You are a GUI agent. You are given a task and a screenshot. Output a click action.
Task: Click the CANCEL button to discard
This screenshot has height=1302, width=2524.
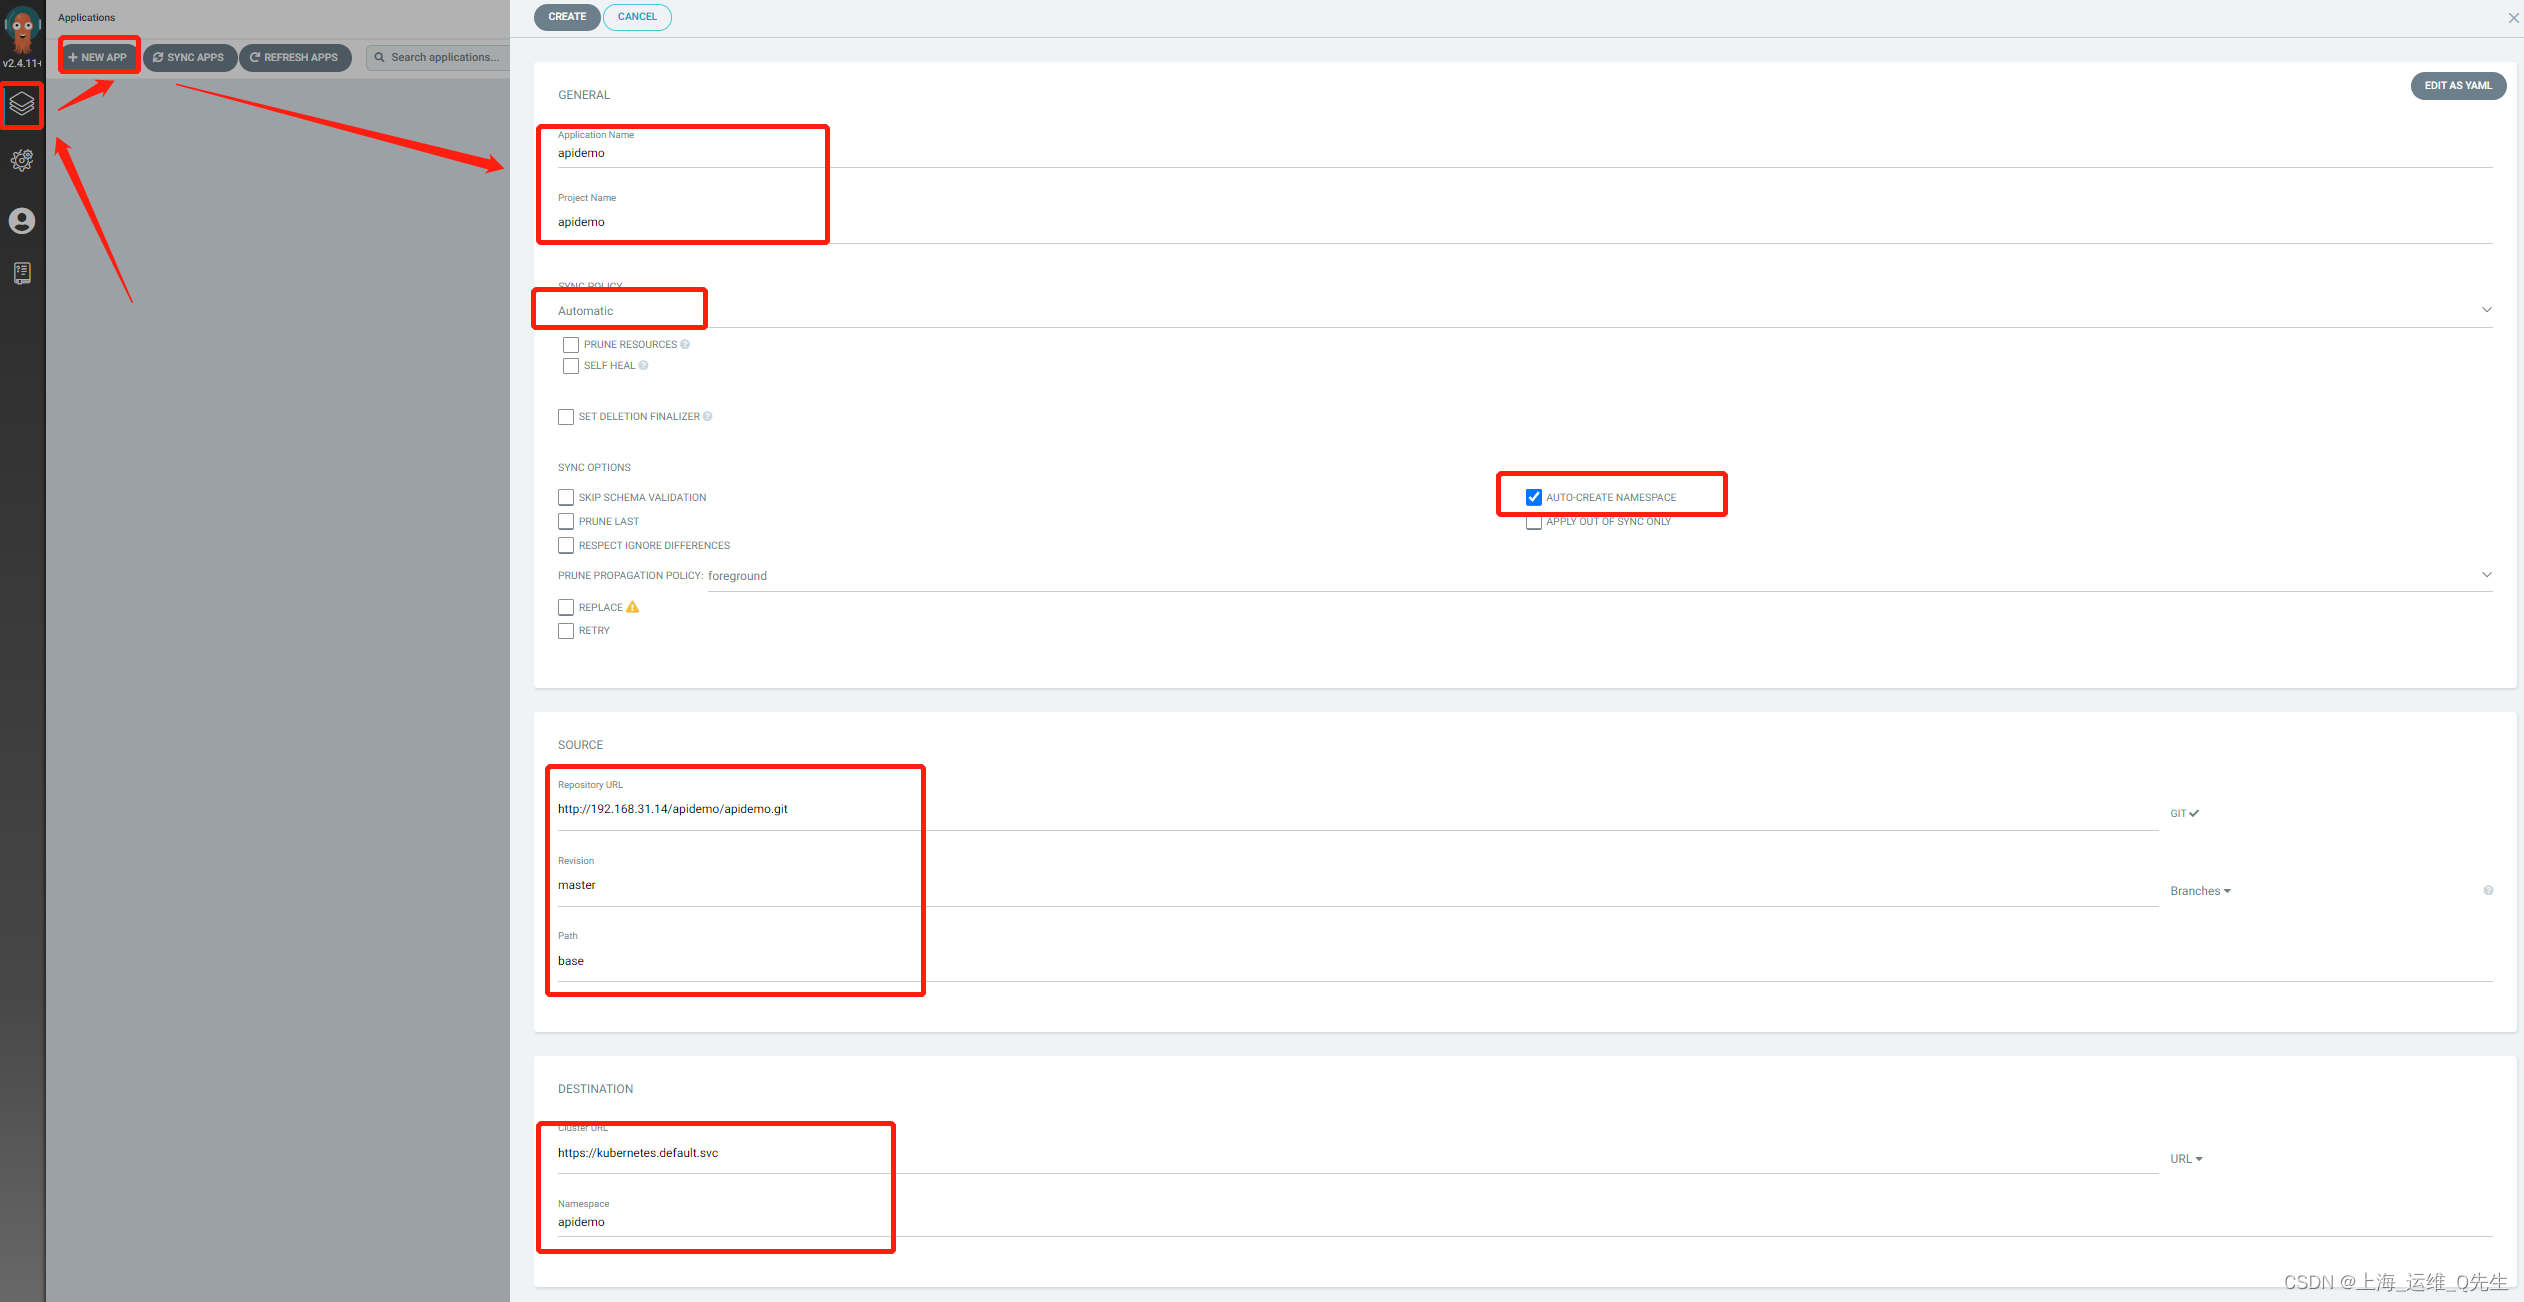click(x=636, y=17)
